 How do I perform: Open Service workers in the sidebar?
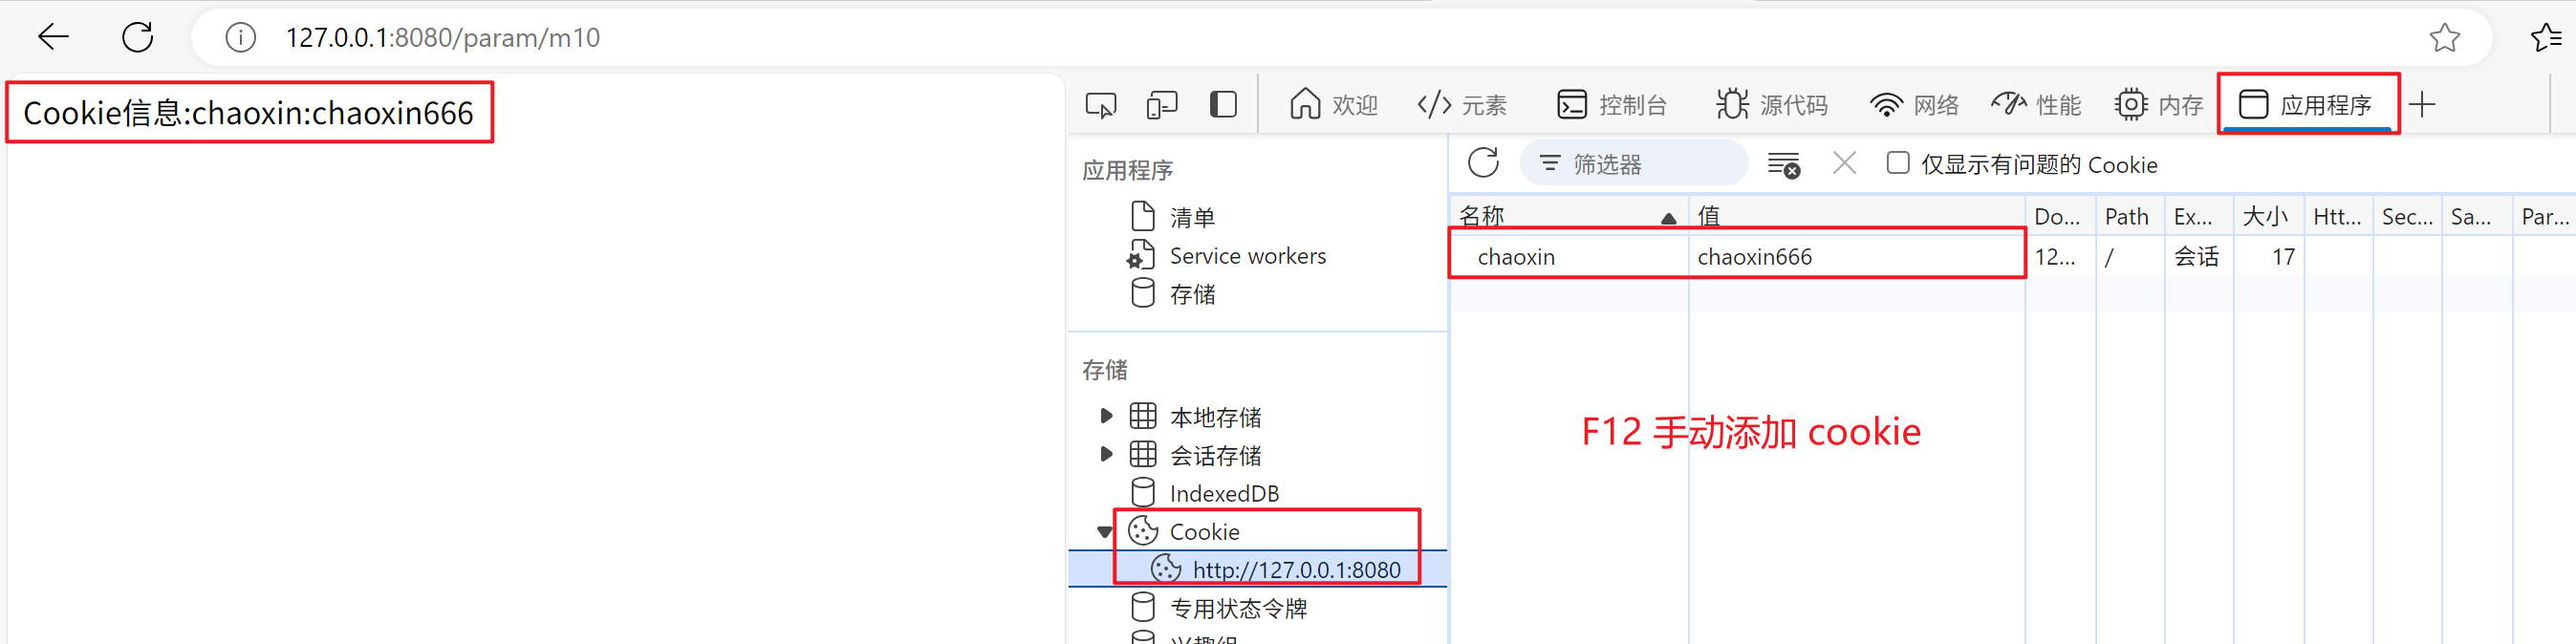click(1247, 256)
